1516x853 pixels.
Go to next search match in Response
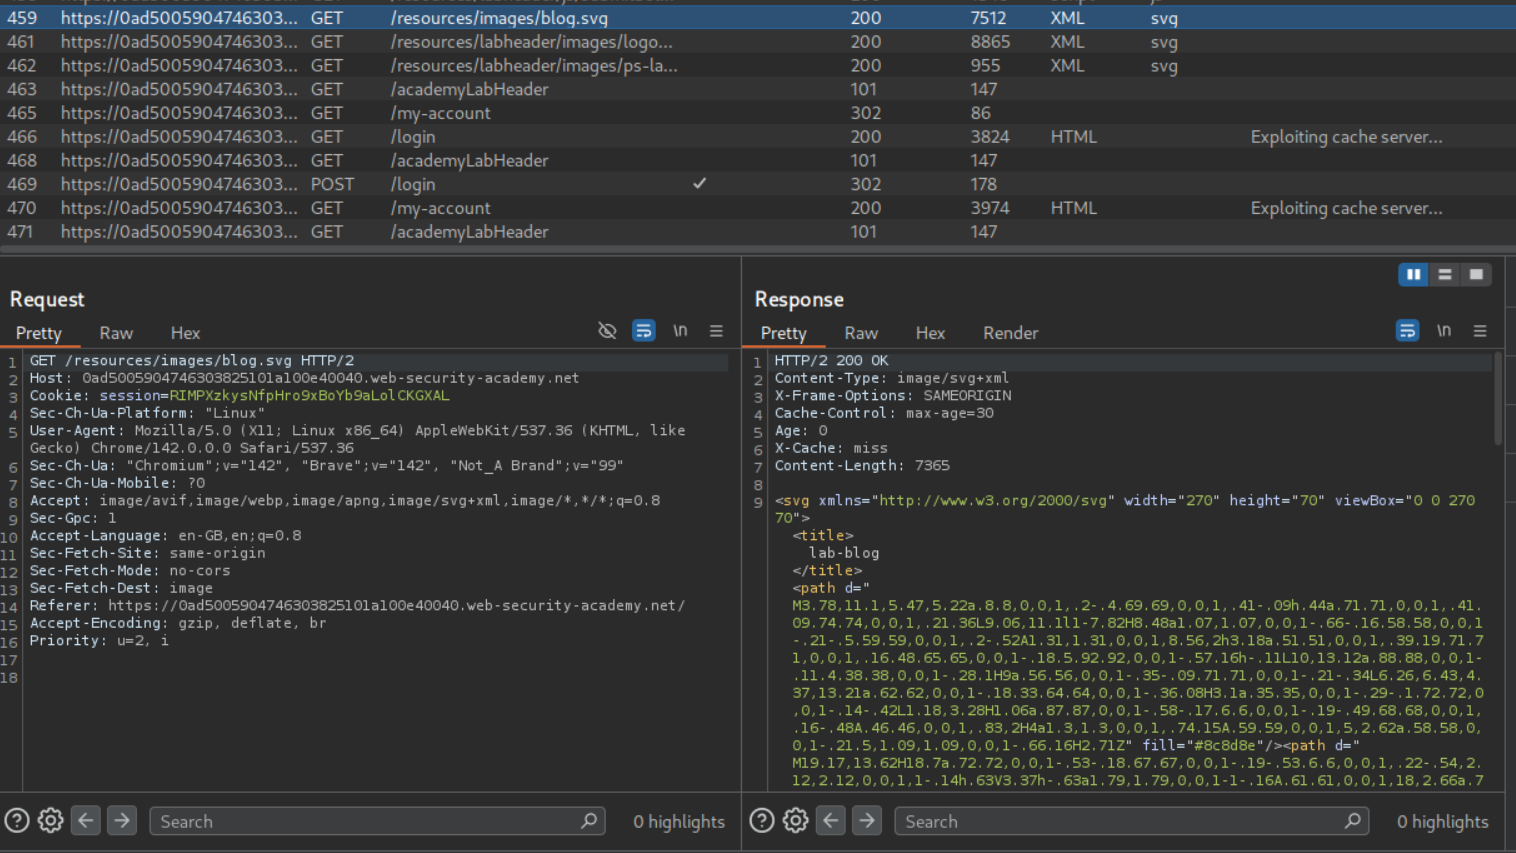867,821
